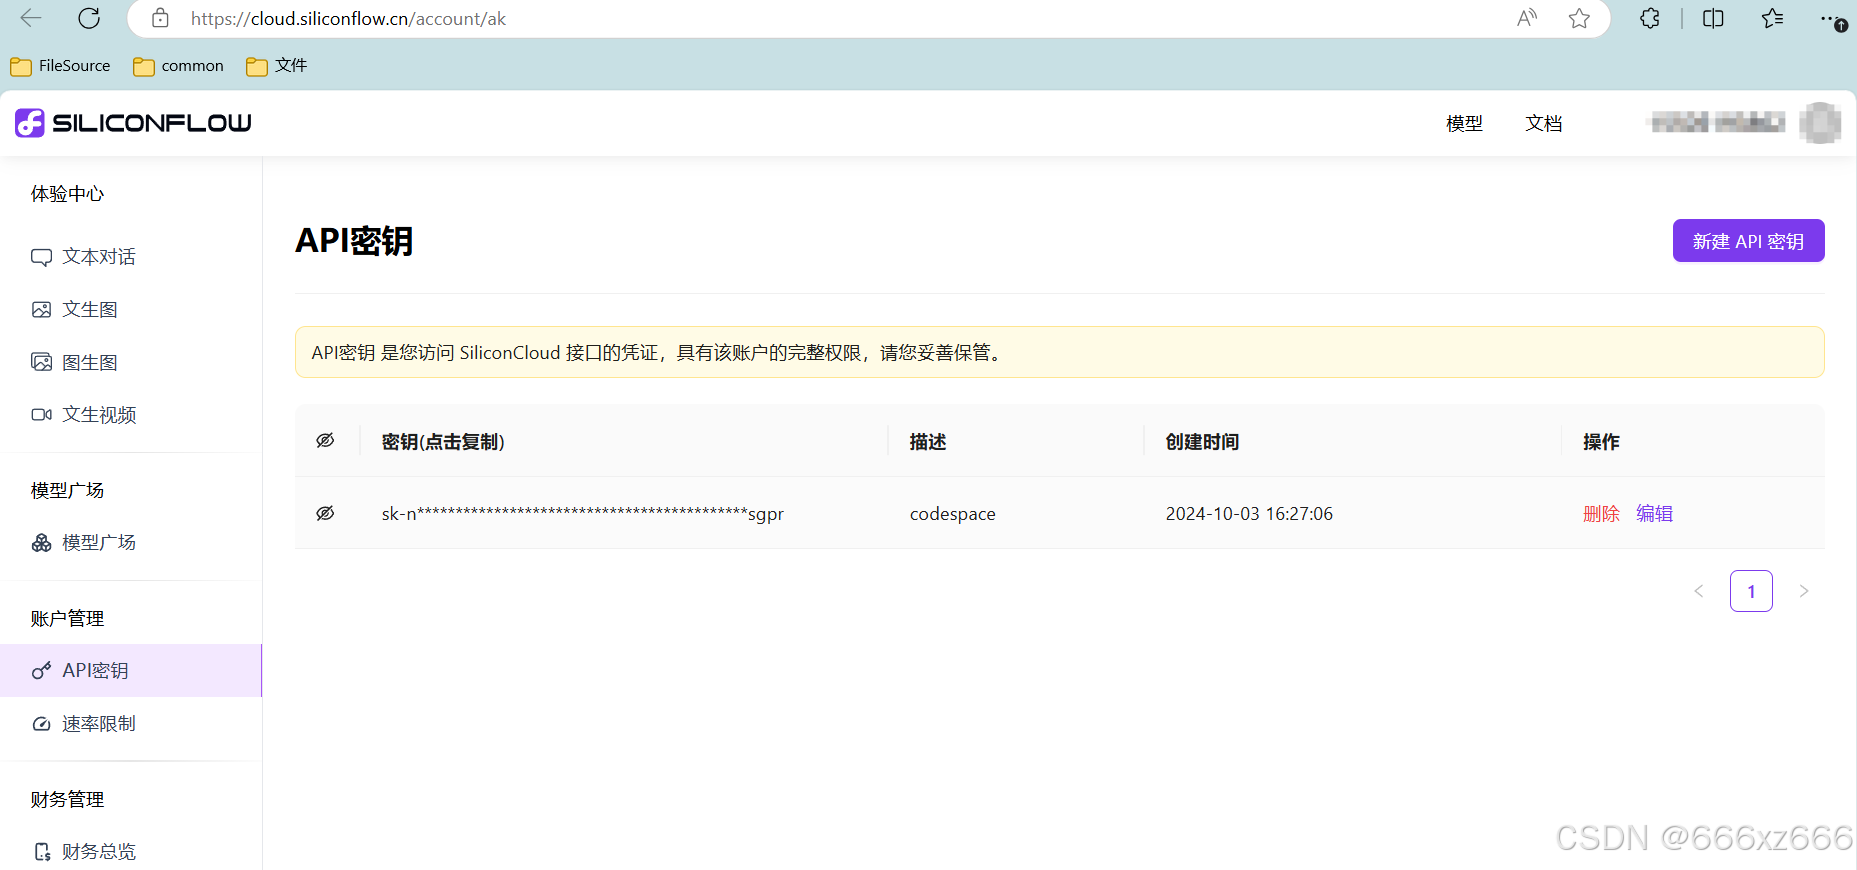Image resolution: width=1857 pixels, height=870 pixels.
Task: Click the 操作 column header
Action: pyautogui.click(x=1601, y=442)
